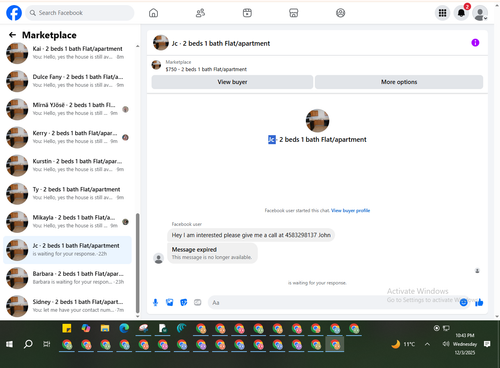The height and width of the screenshot is (368, 500).
Task: Open the Windows notification center icon
Action: (487, 344)
